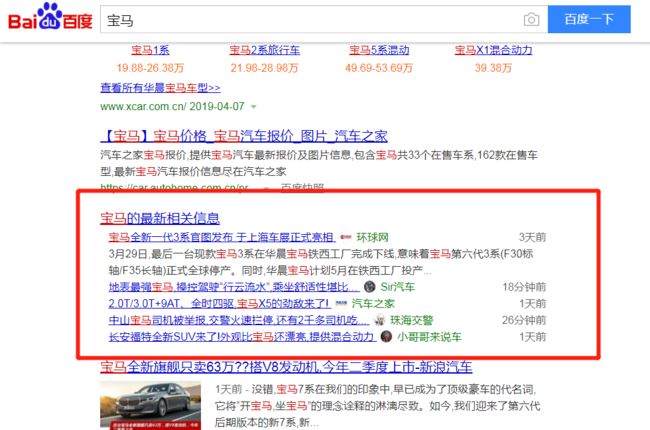650x430 pixels.
Task: Expand the dropdown arrow beside www.xcar.com.cn date
Action: point(253,107)
